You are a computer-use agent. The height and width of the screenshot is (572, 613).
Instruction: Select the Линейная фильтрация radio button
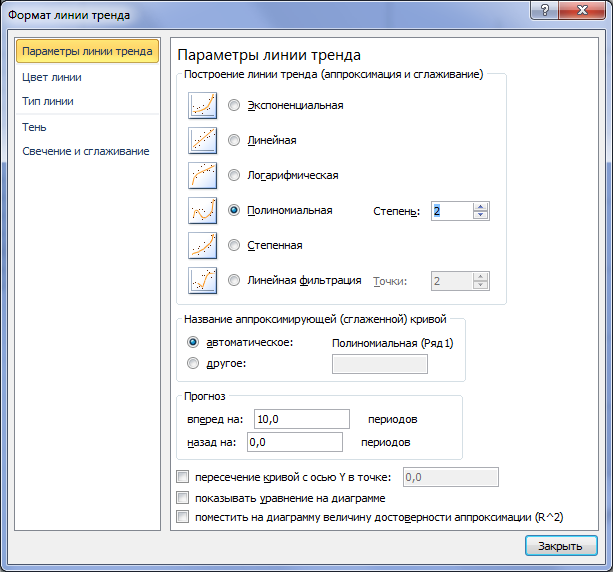[x=234, y=280]
